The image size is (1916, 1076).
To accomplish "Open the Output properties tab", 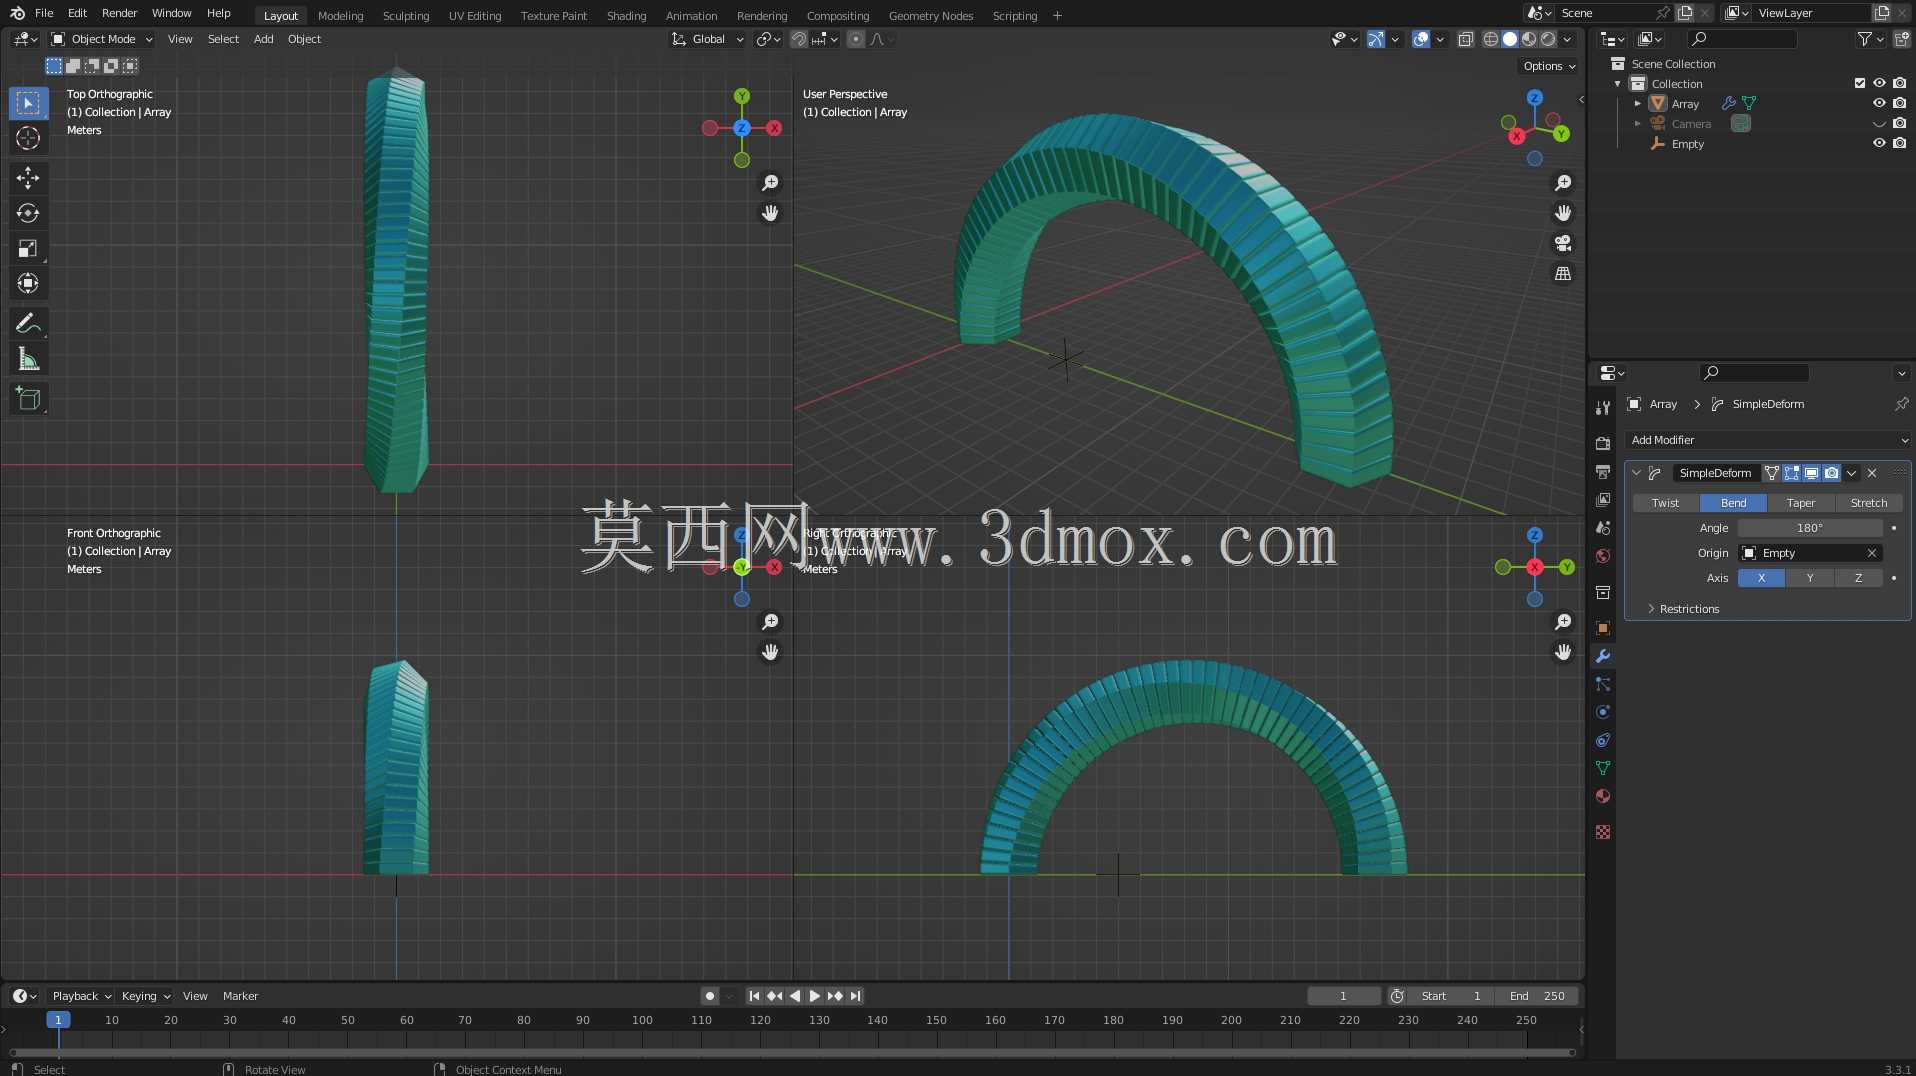I will click(1603, 471).
